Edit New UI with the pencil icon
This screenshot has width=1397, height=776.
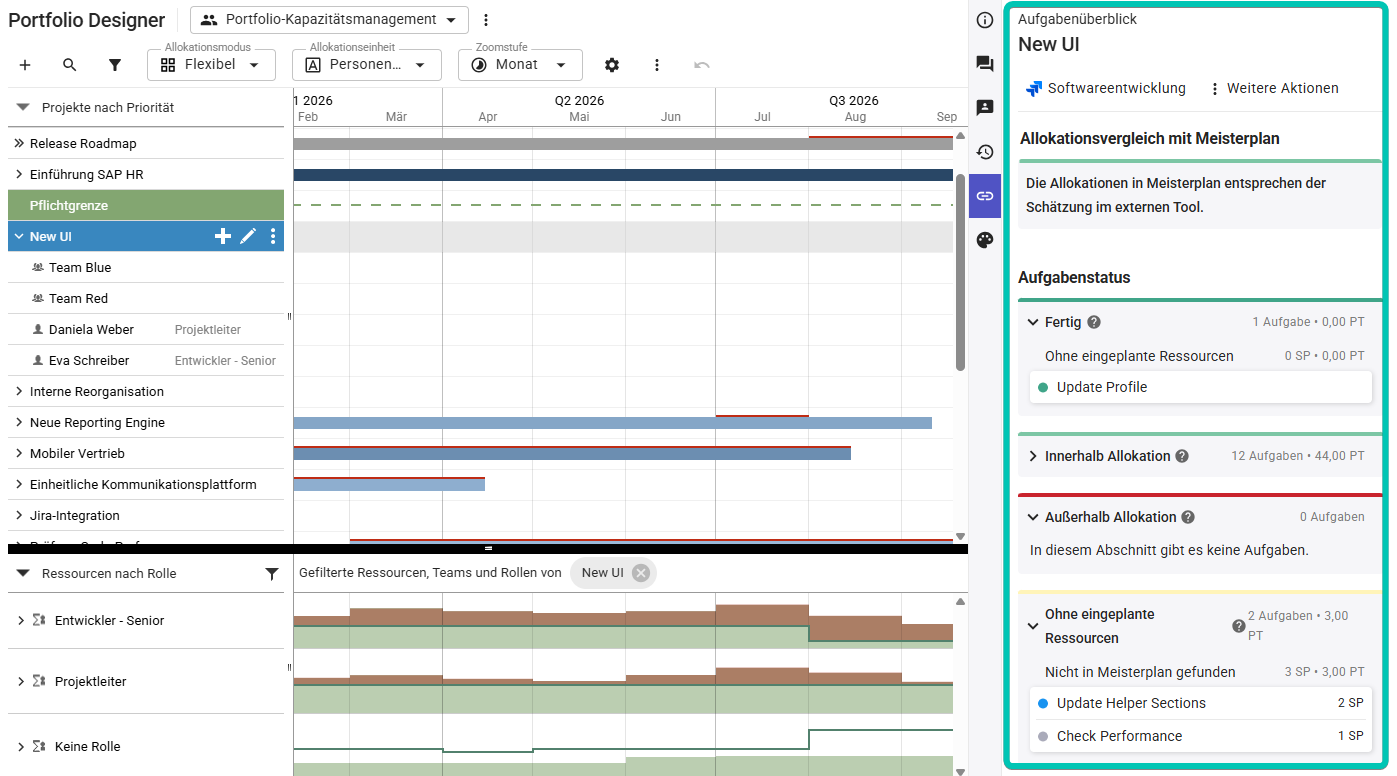pos(248,236)
